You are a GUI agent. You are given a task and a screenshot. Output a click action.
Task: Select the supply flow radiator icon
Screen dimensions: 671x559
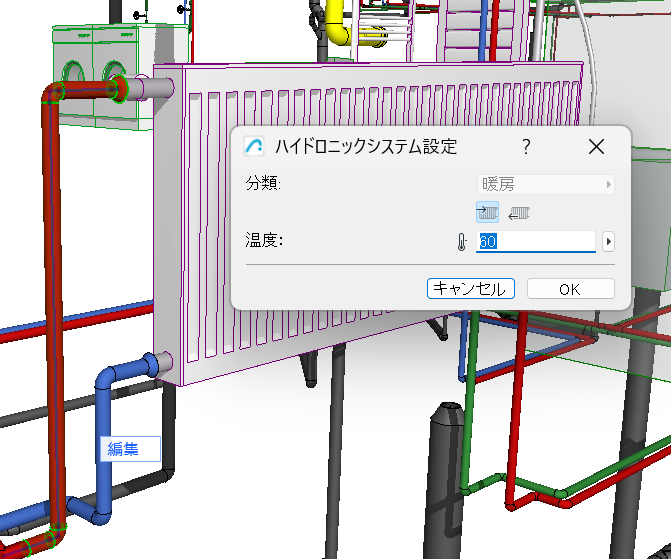(487, 212)
